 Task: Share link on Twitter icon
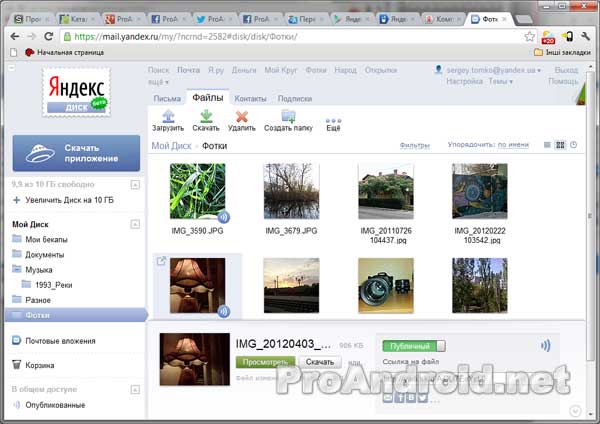coord(422,398)
